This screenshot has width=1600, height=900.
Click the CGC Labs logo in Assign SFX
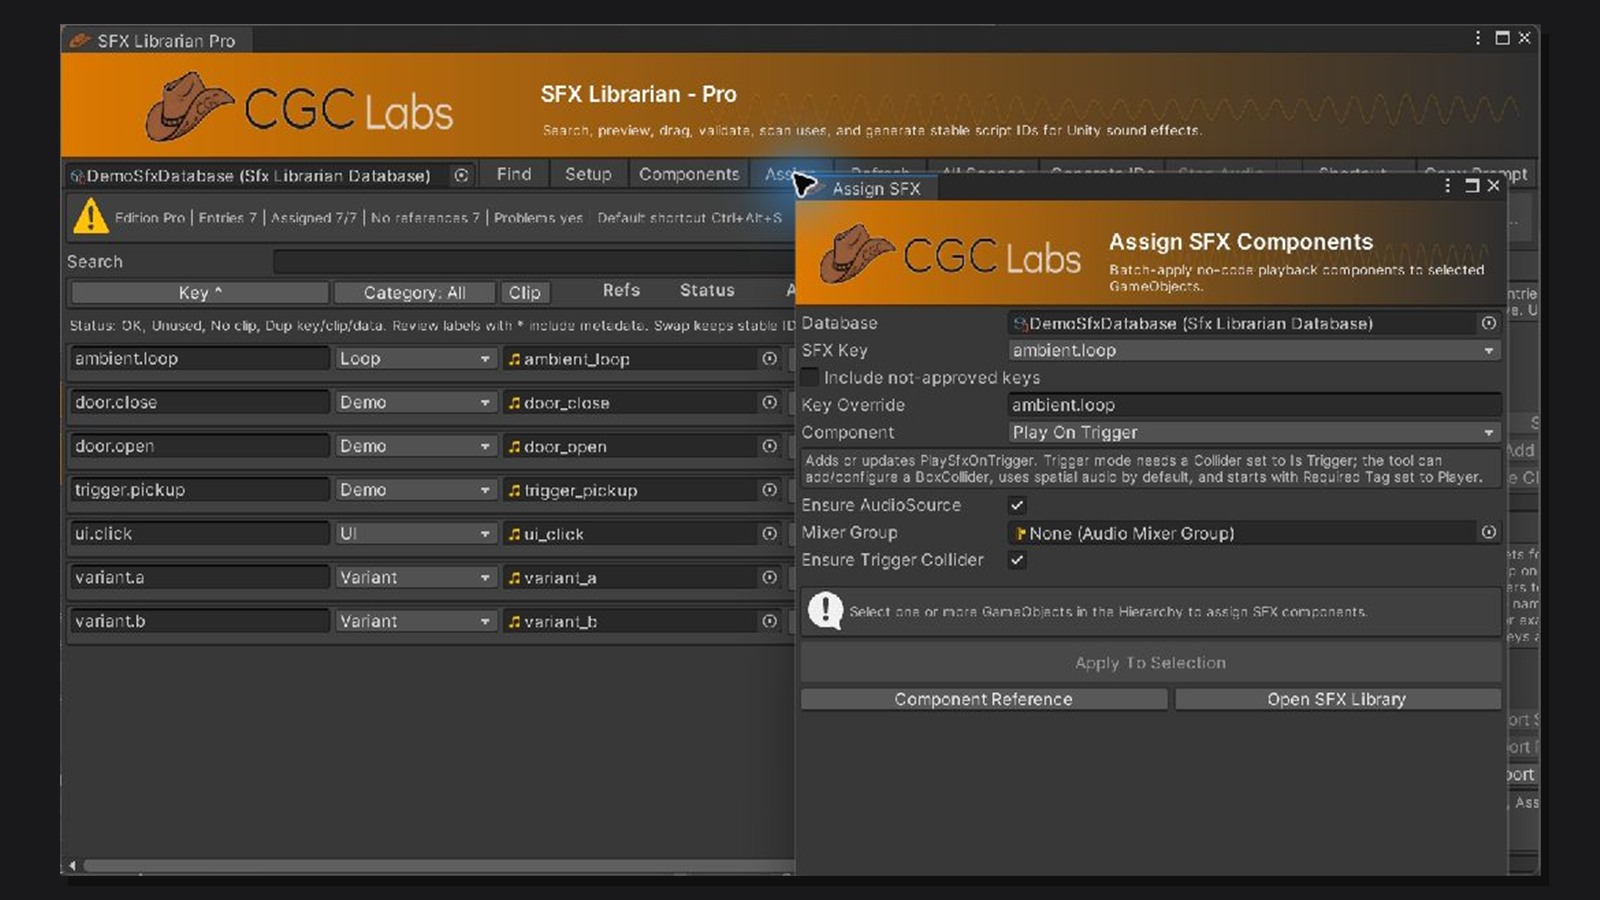coord(950,255)
